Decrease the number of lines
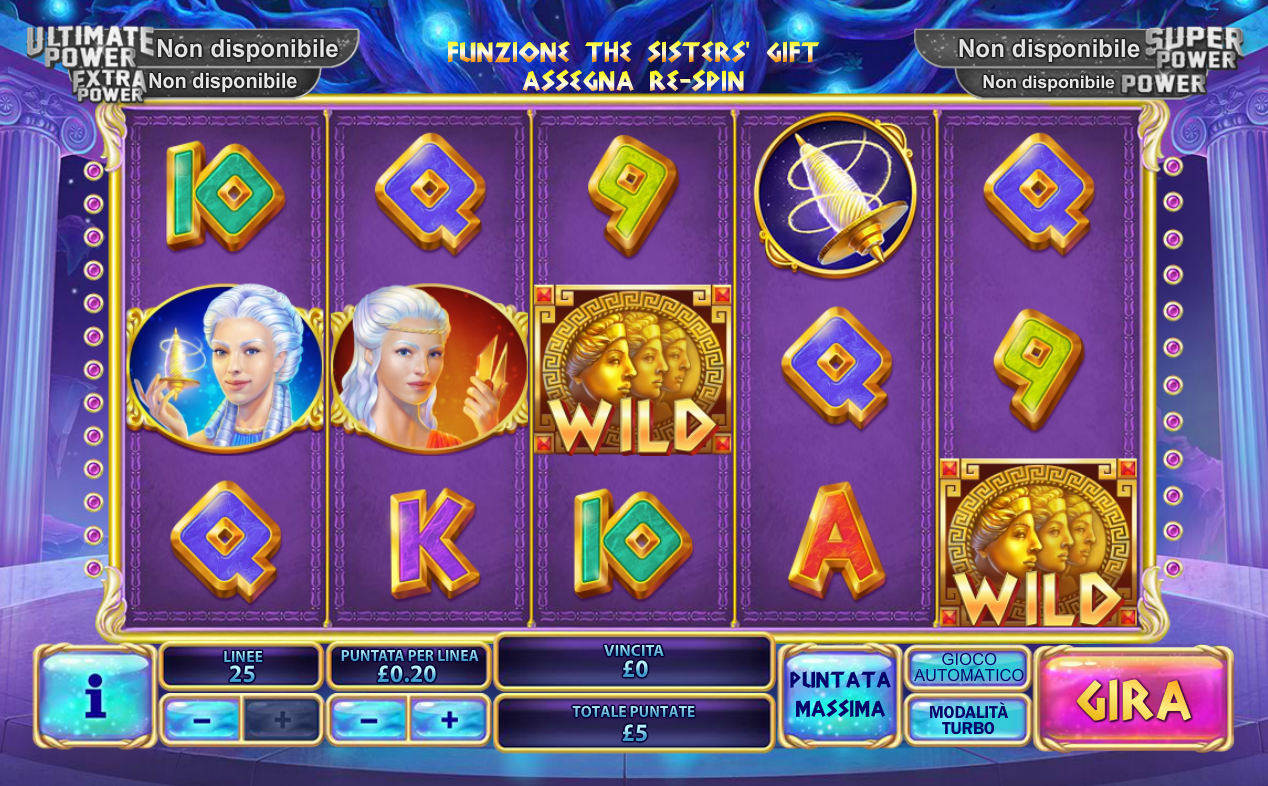 (201, 719)
